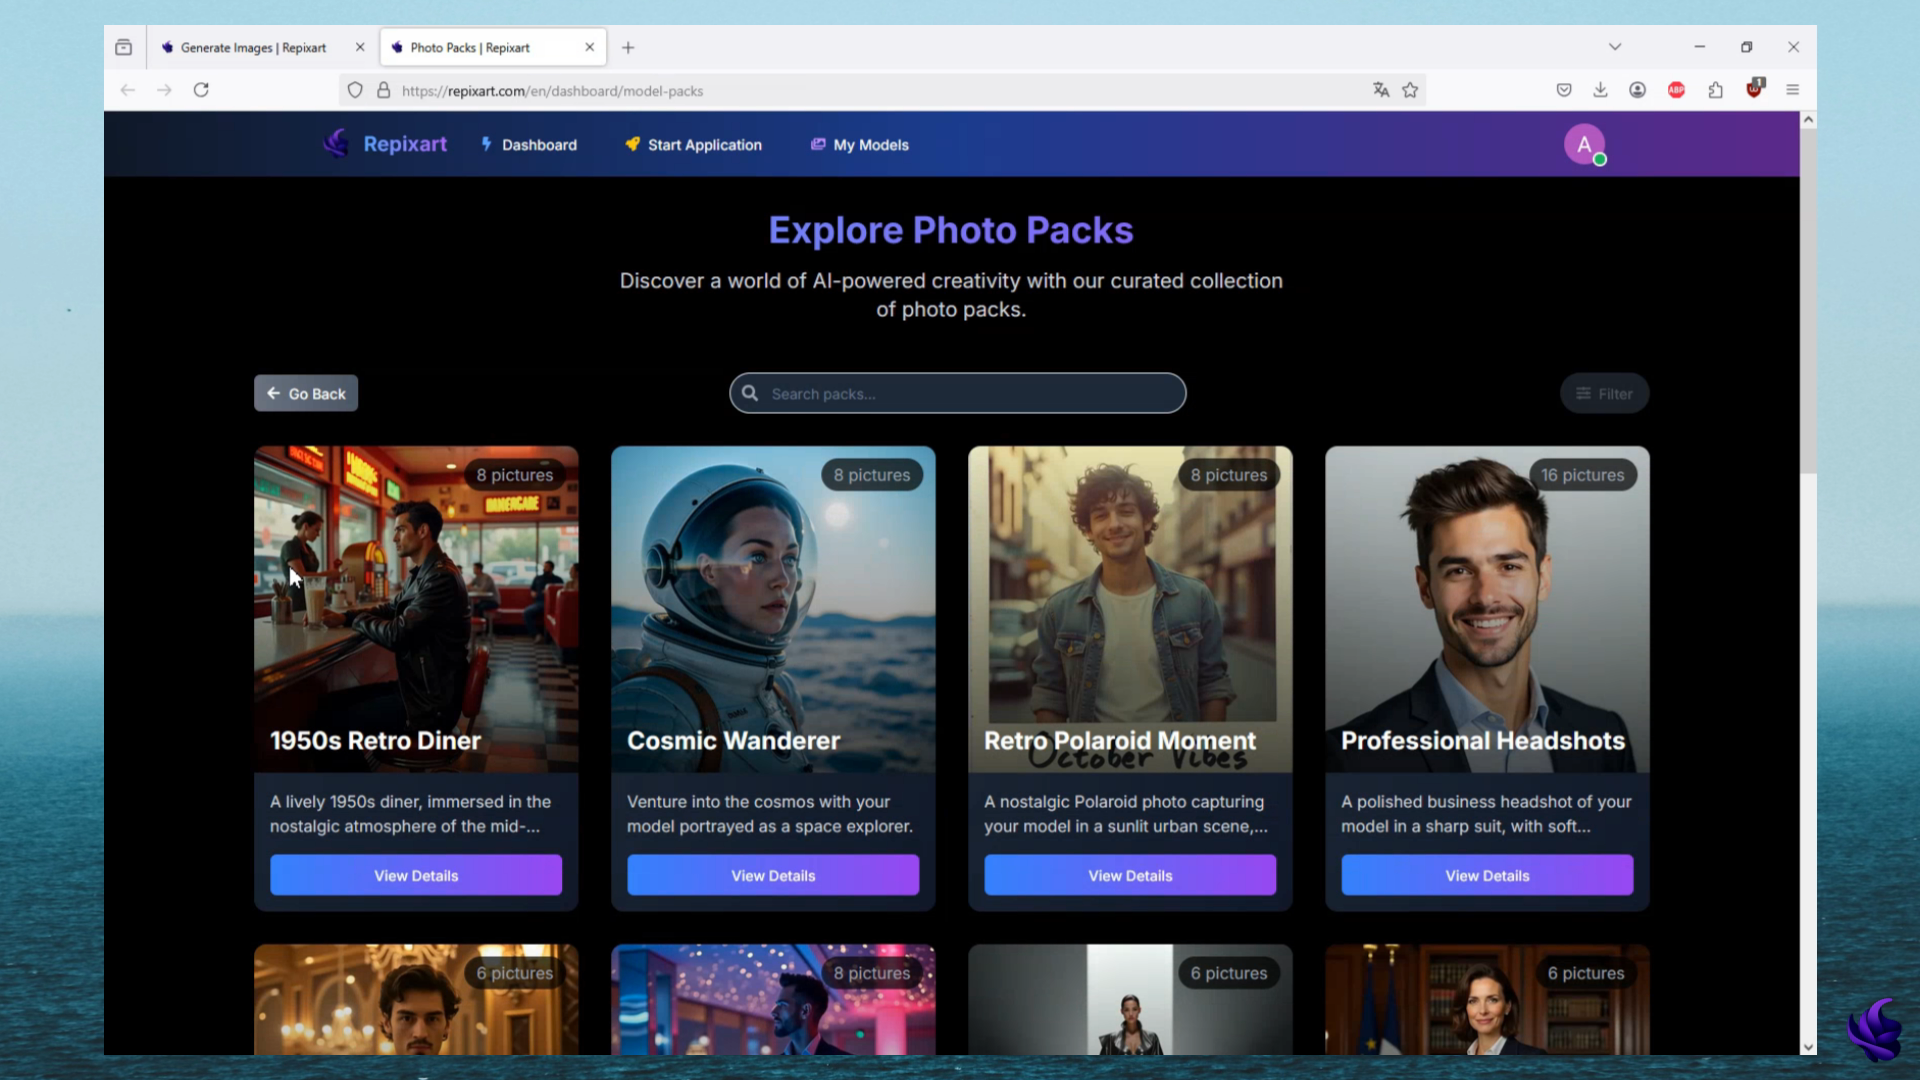The height and width of the screenshot is (1080, 1920).
Task: Go to Dashboard in navbar
Action: point(528,145)
